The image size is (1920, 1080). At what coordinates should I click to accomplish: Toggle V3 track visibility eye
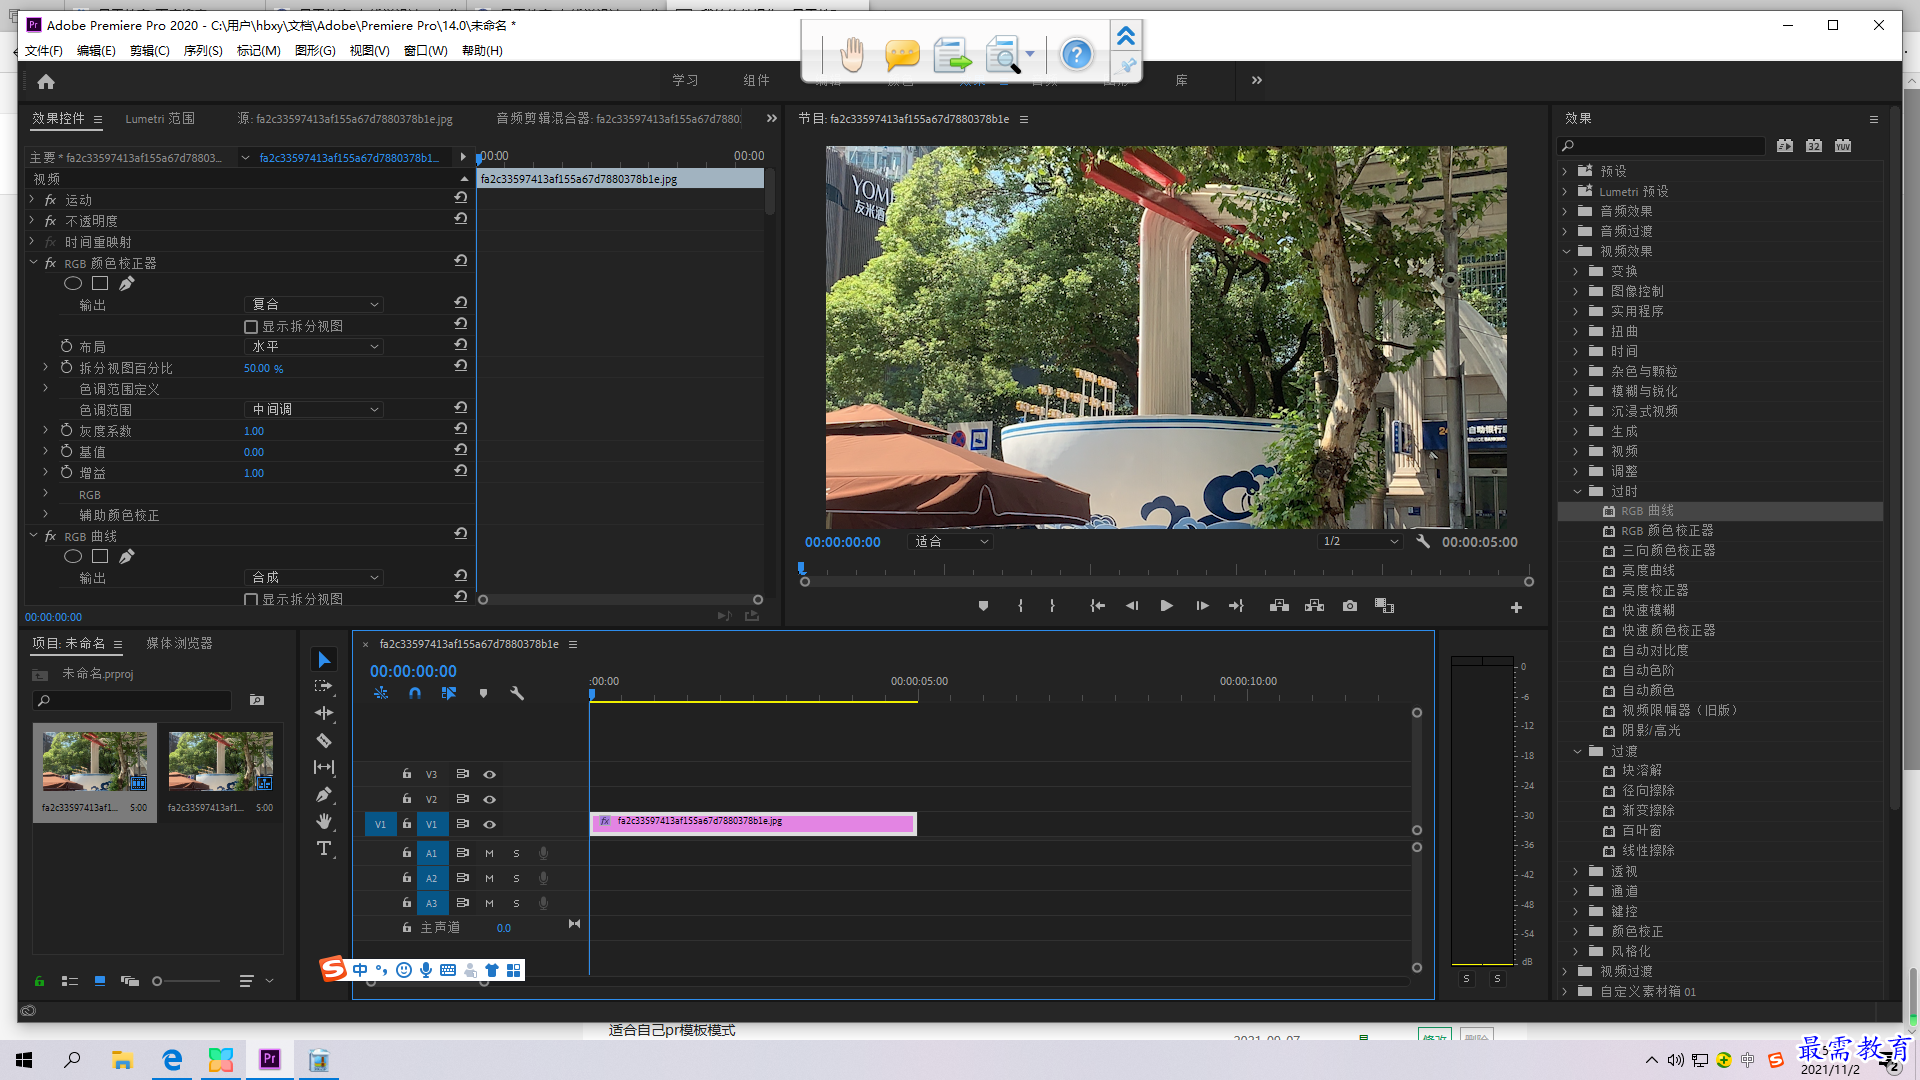(490, 774)
